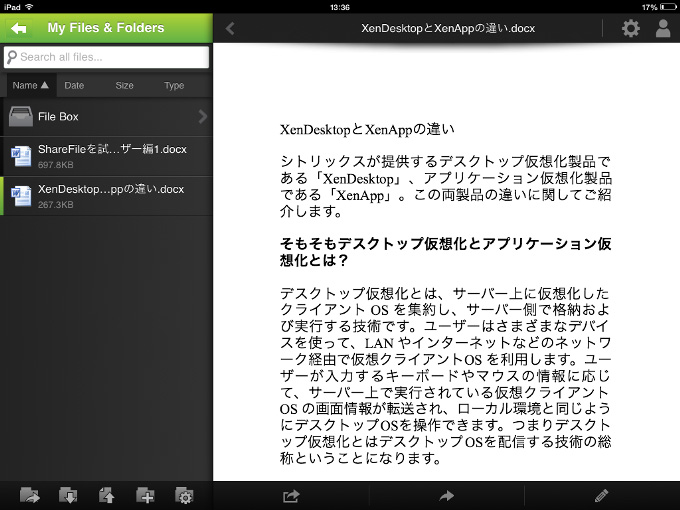Open the user account profile icon
The width and height of the screenshot is (680, 510).
[663, 29]
